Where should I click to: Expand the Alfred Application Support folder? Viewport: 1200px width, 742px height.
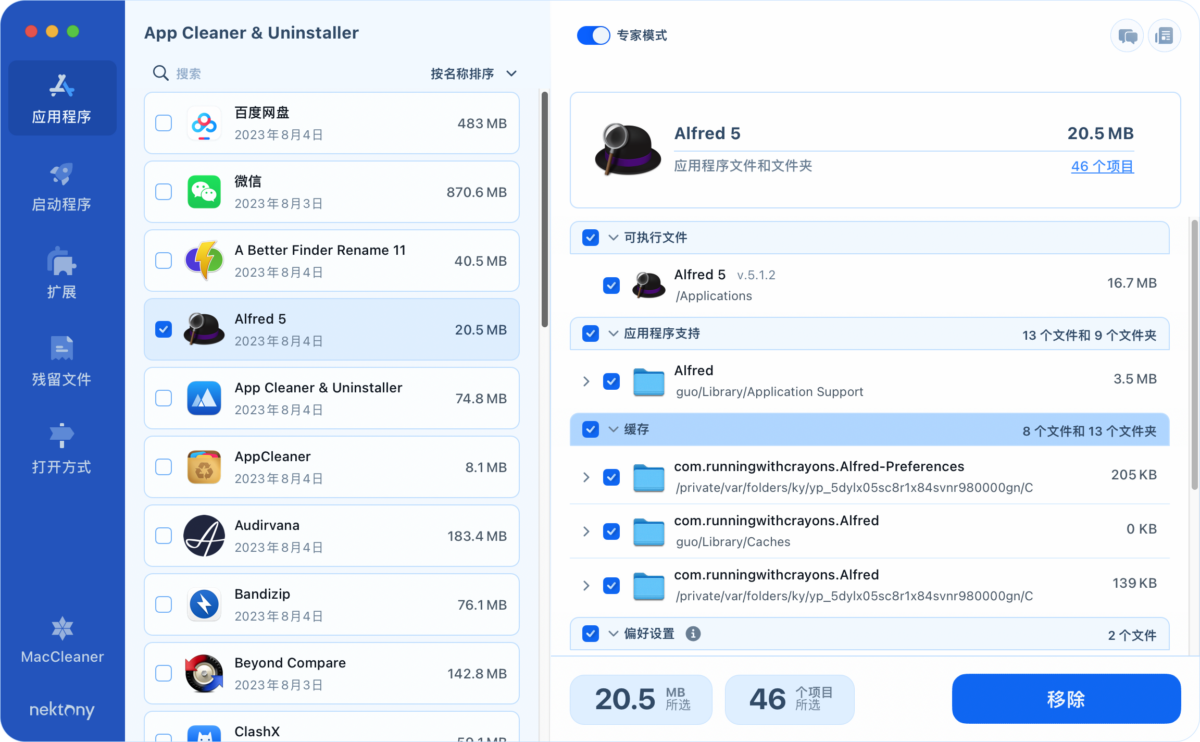[586, 381]
